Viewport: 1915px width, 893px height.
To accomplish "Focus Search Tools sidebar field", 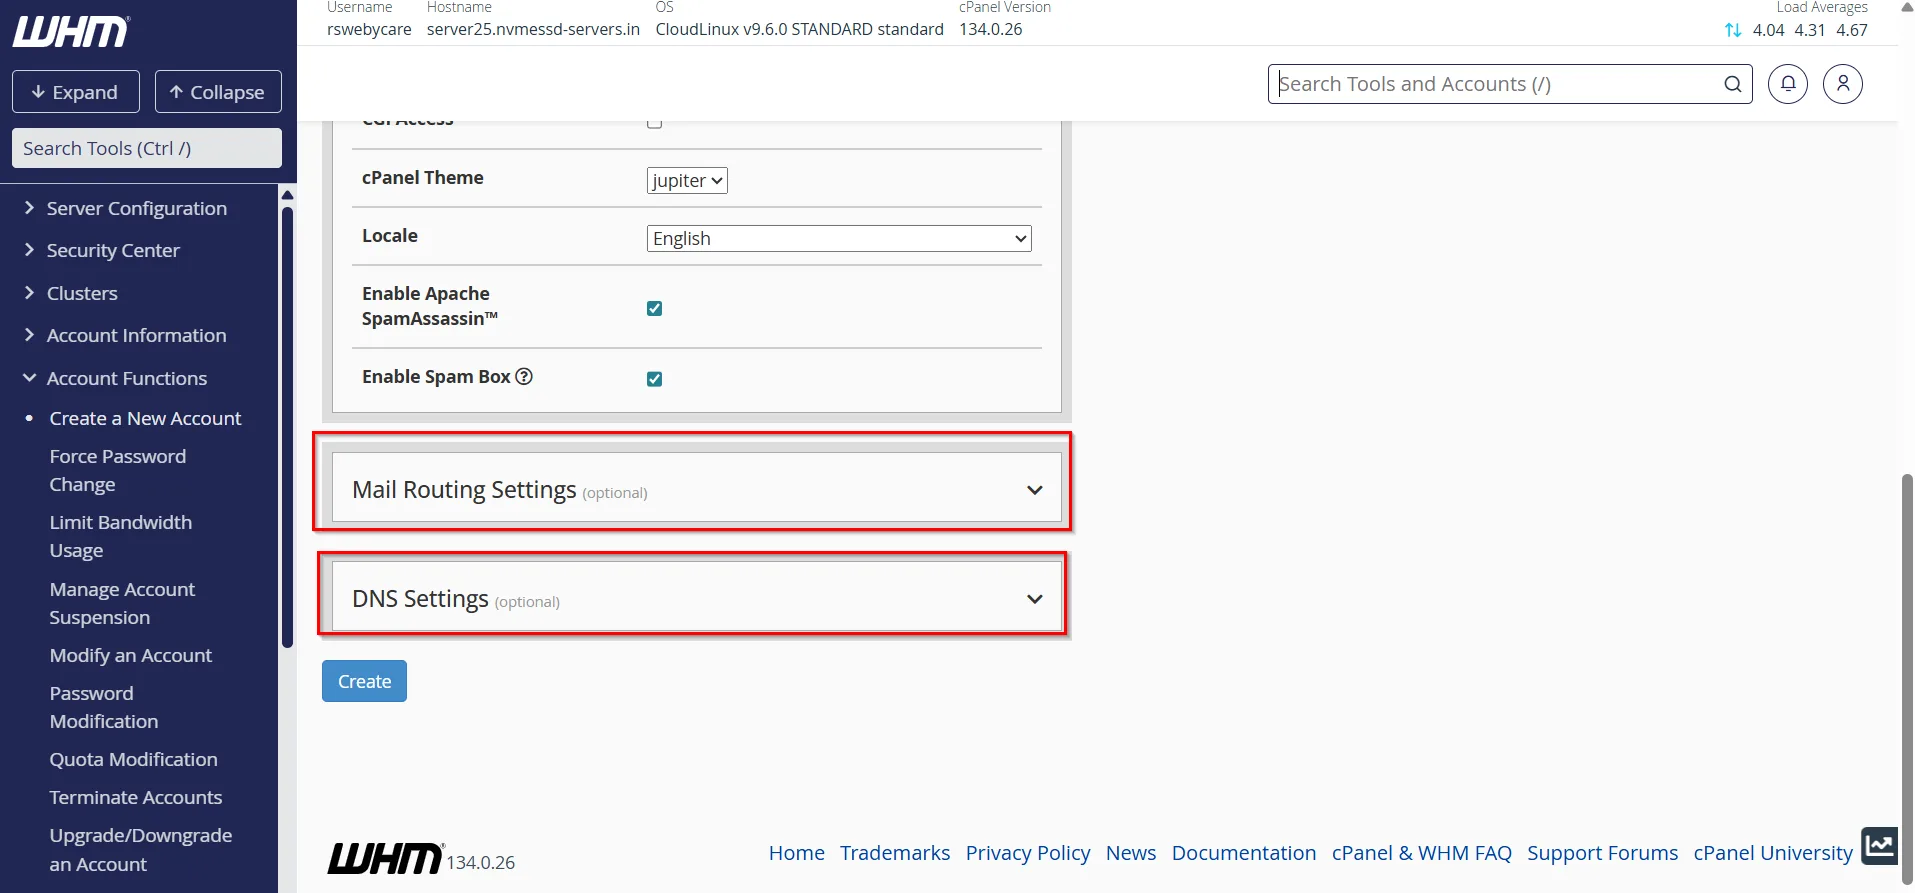I will (147, 148).
